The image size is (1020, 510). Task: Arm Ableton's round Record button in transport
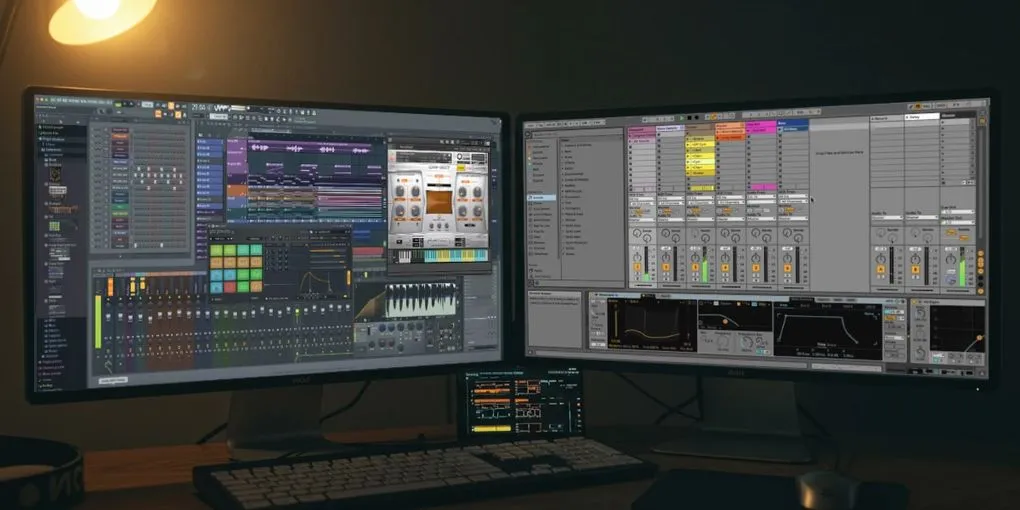[x=697, y=118]
